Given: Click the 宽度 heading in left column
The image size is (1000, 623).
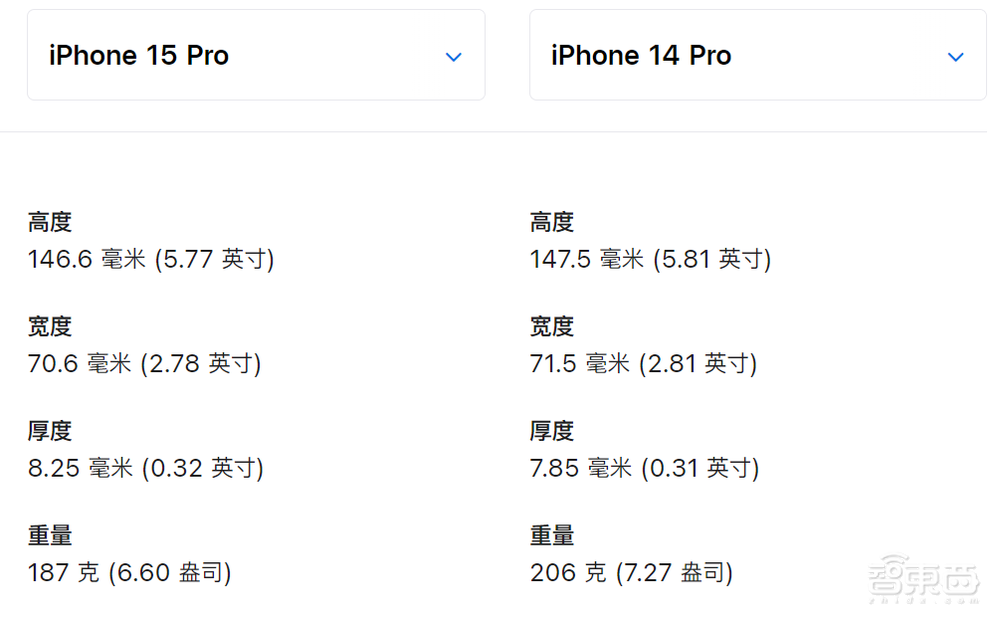Looking at the screenshot, I should (x=49, y=326).
